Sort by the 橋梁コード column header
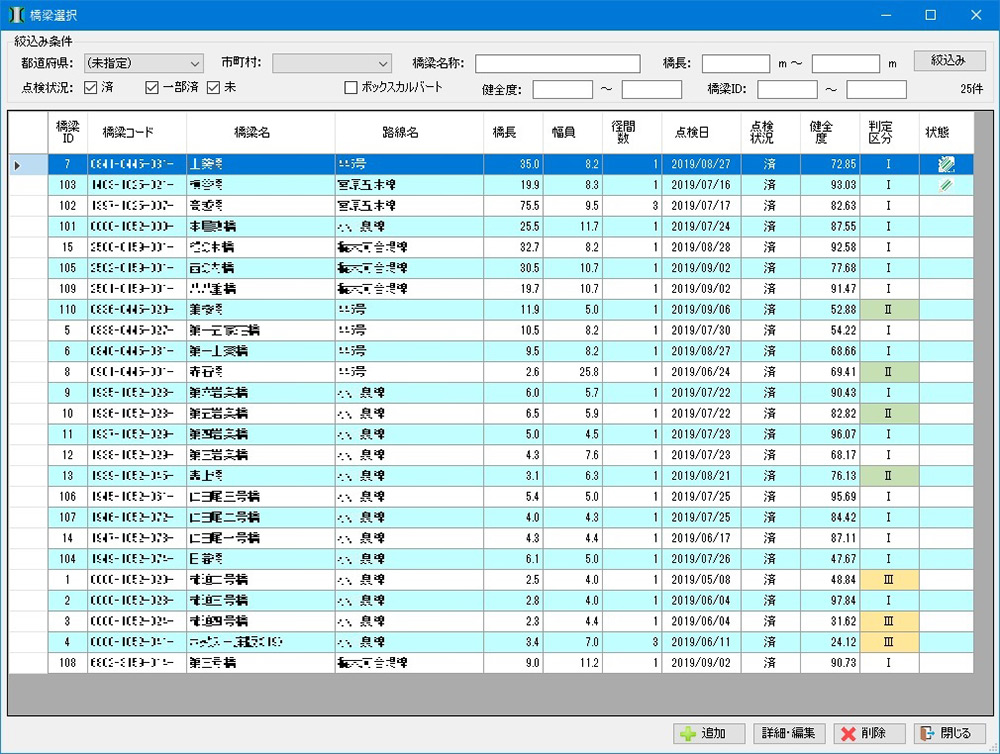Image resolution: width=1000 pixels, height=754 pixels. click(x=136, y=133)
